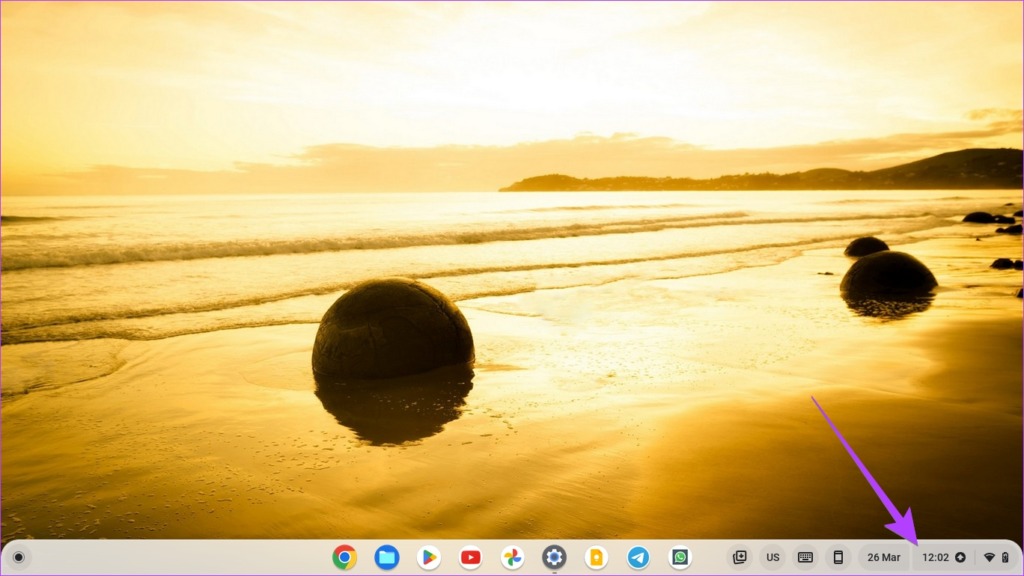
Task: Open the Settings gear app
Action: point(554,557)
